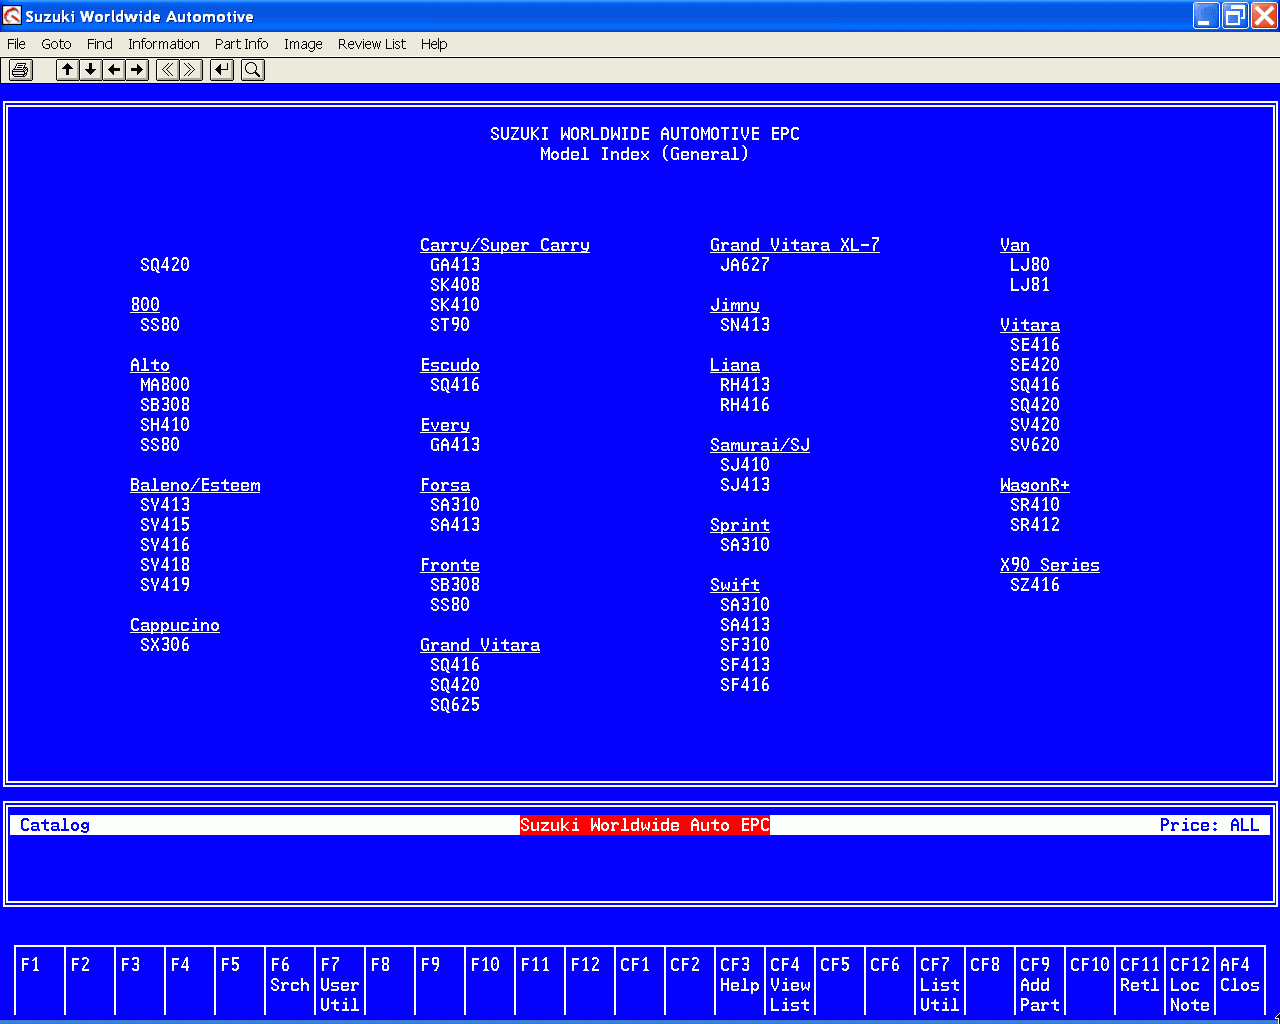
Task: Open the Review List menu
Action: [372, 44]
